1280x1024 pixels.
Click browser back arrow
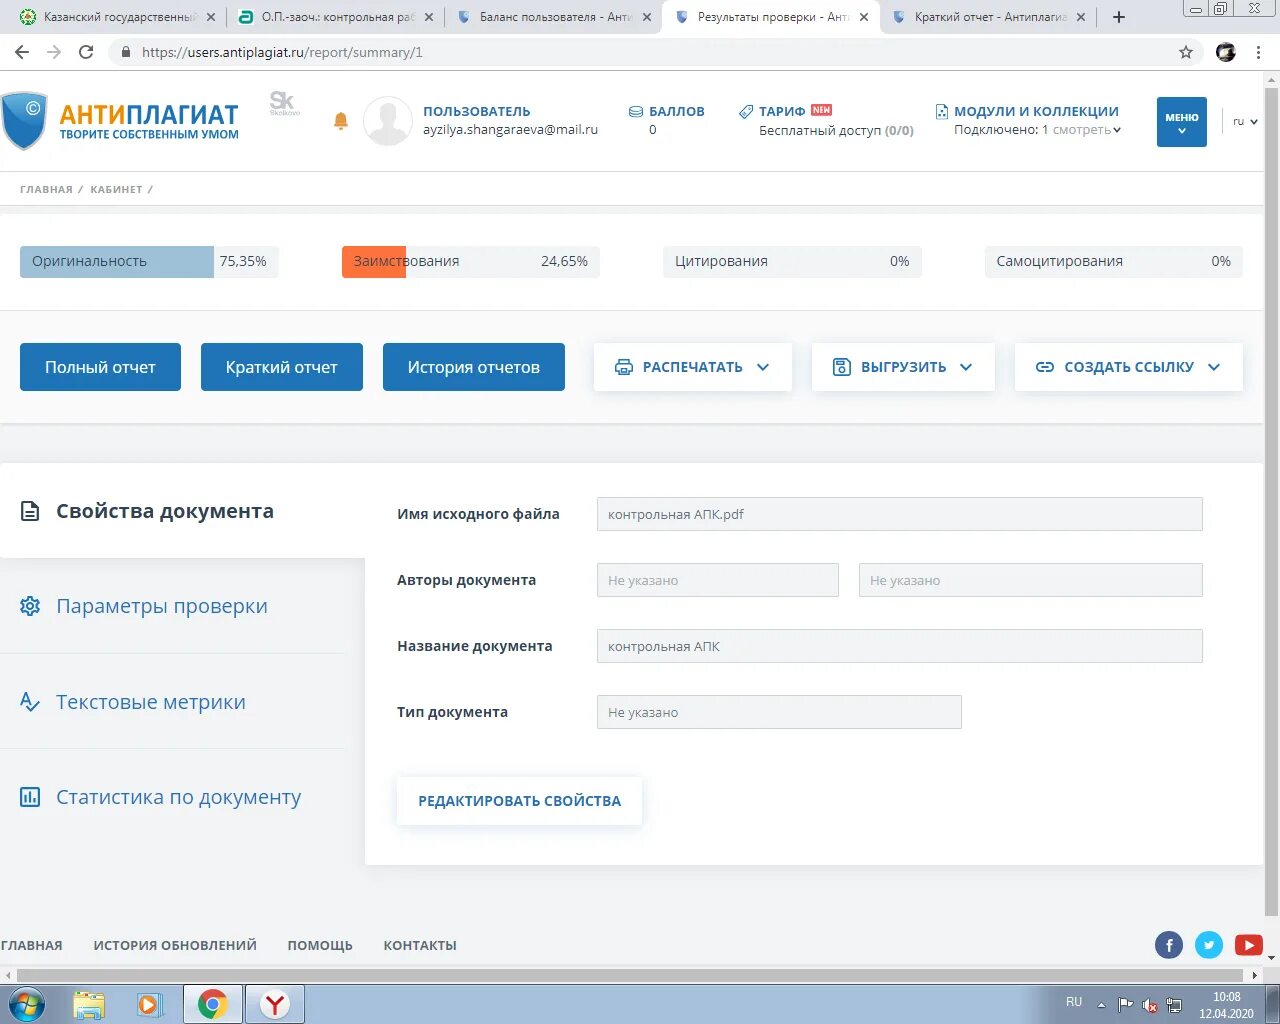pyautogui.click(x=22, y=52)
